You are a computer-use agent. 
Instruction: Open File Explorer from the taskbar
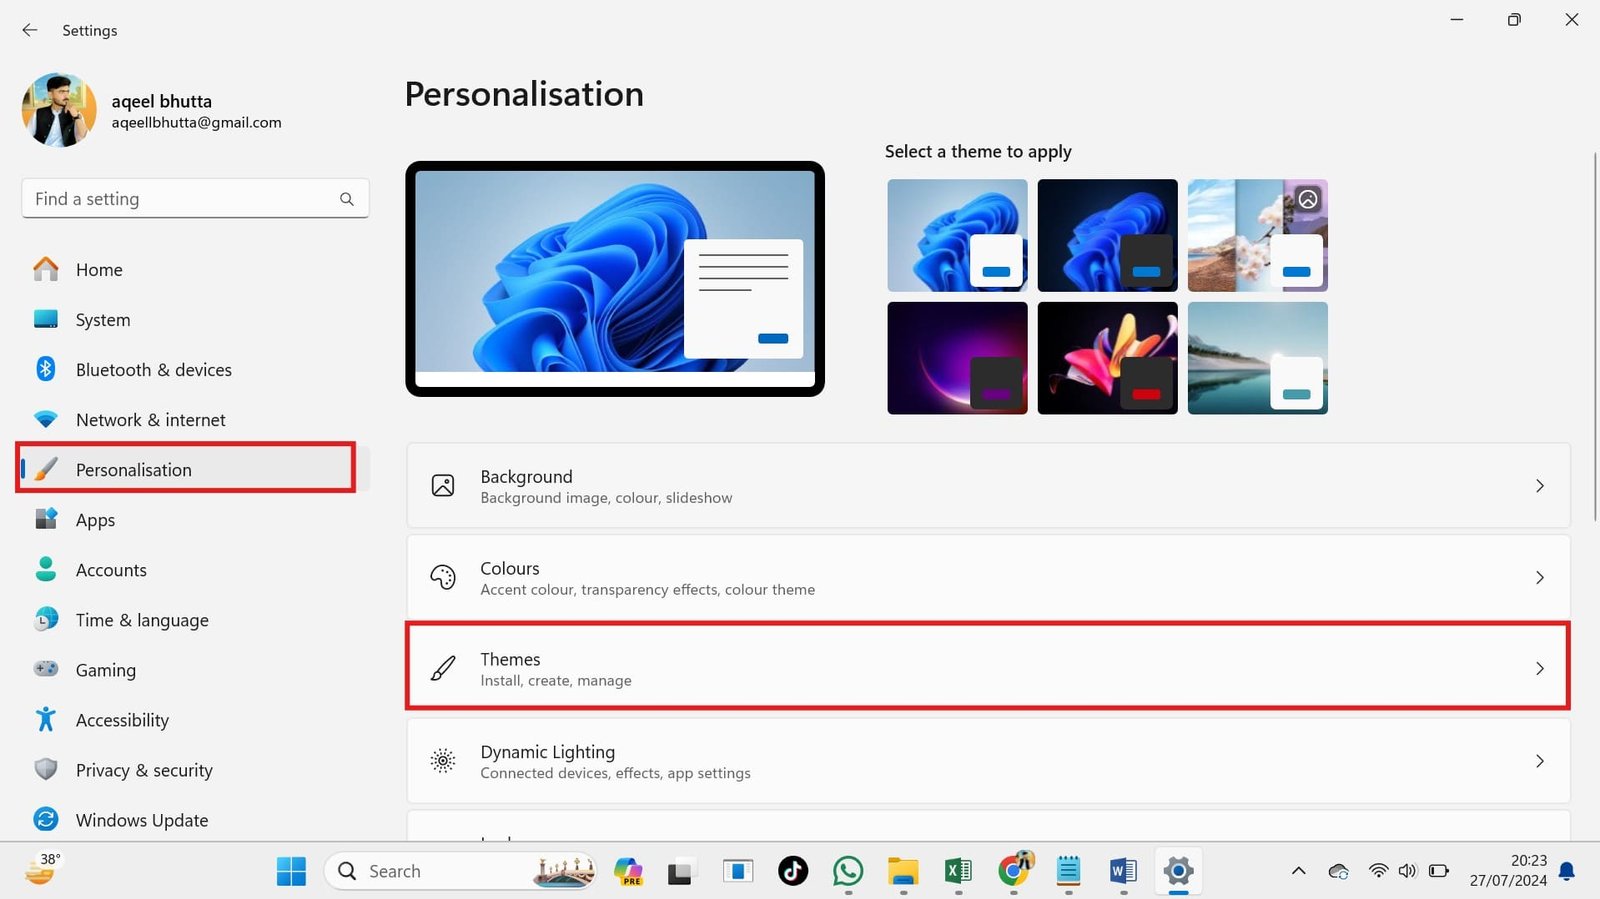click(903, 871)
